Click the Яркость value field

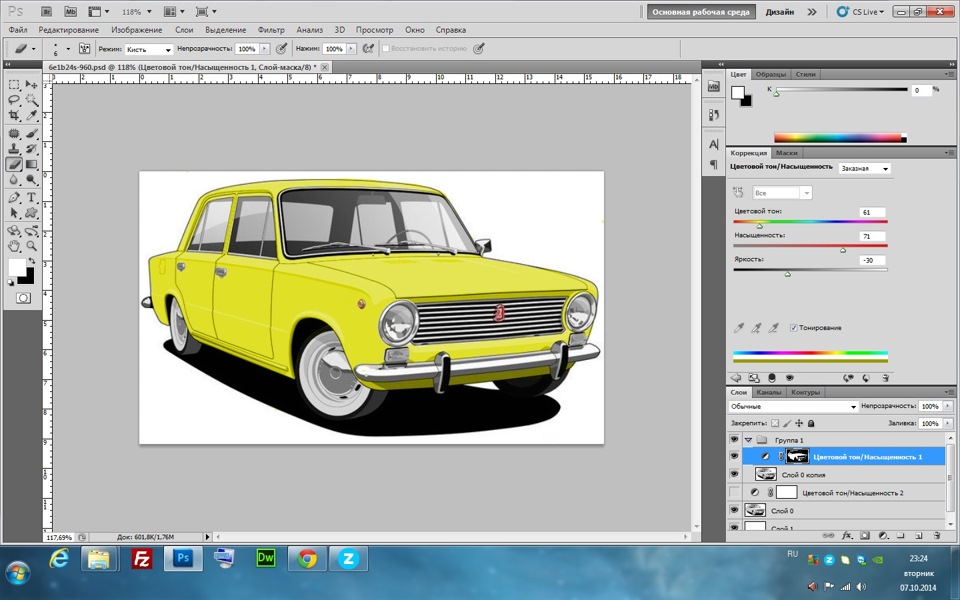tap(872, 260)
